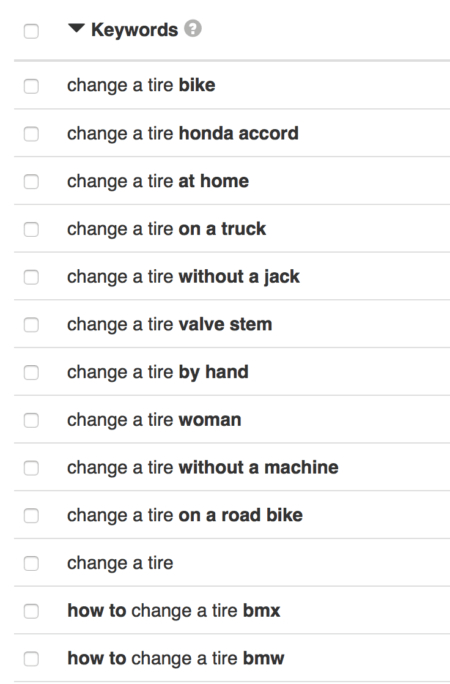Select the checkbox next to 'change a tire woman'
The width and height of the screenshot is (450, 684).
coord(31,421)
